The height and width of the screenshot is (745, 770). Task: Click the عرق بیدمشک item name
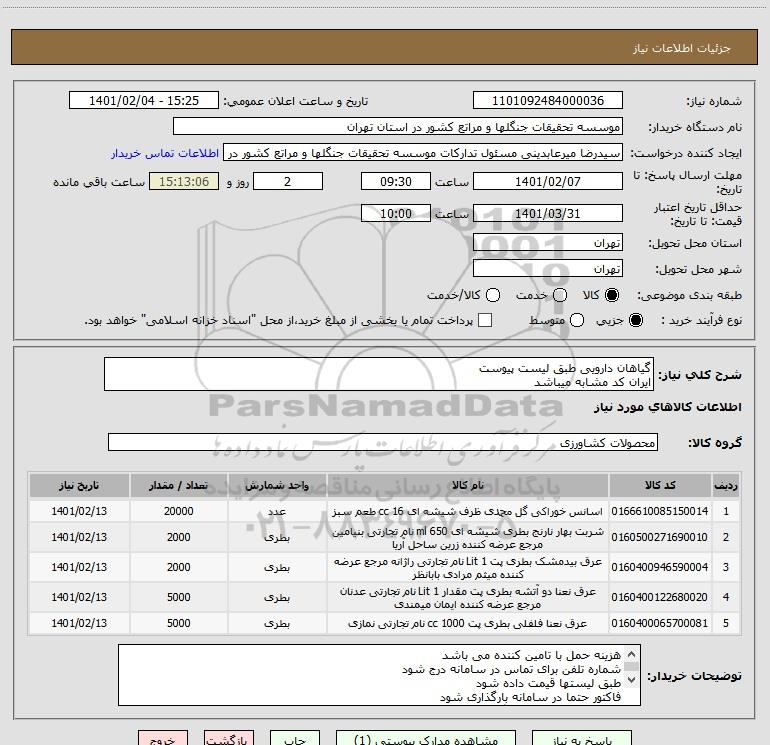468,568
